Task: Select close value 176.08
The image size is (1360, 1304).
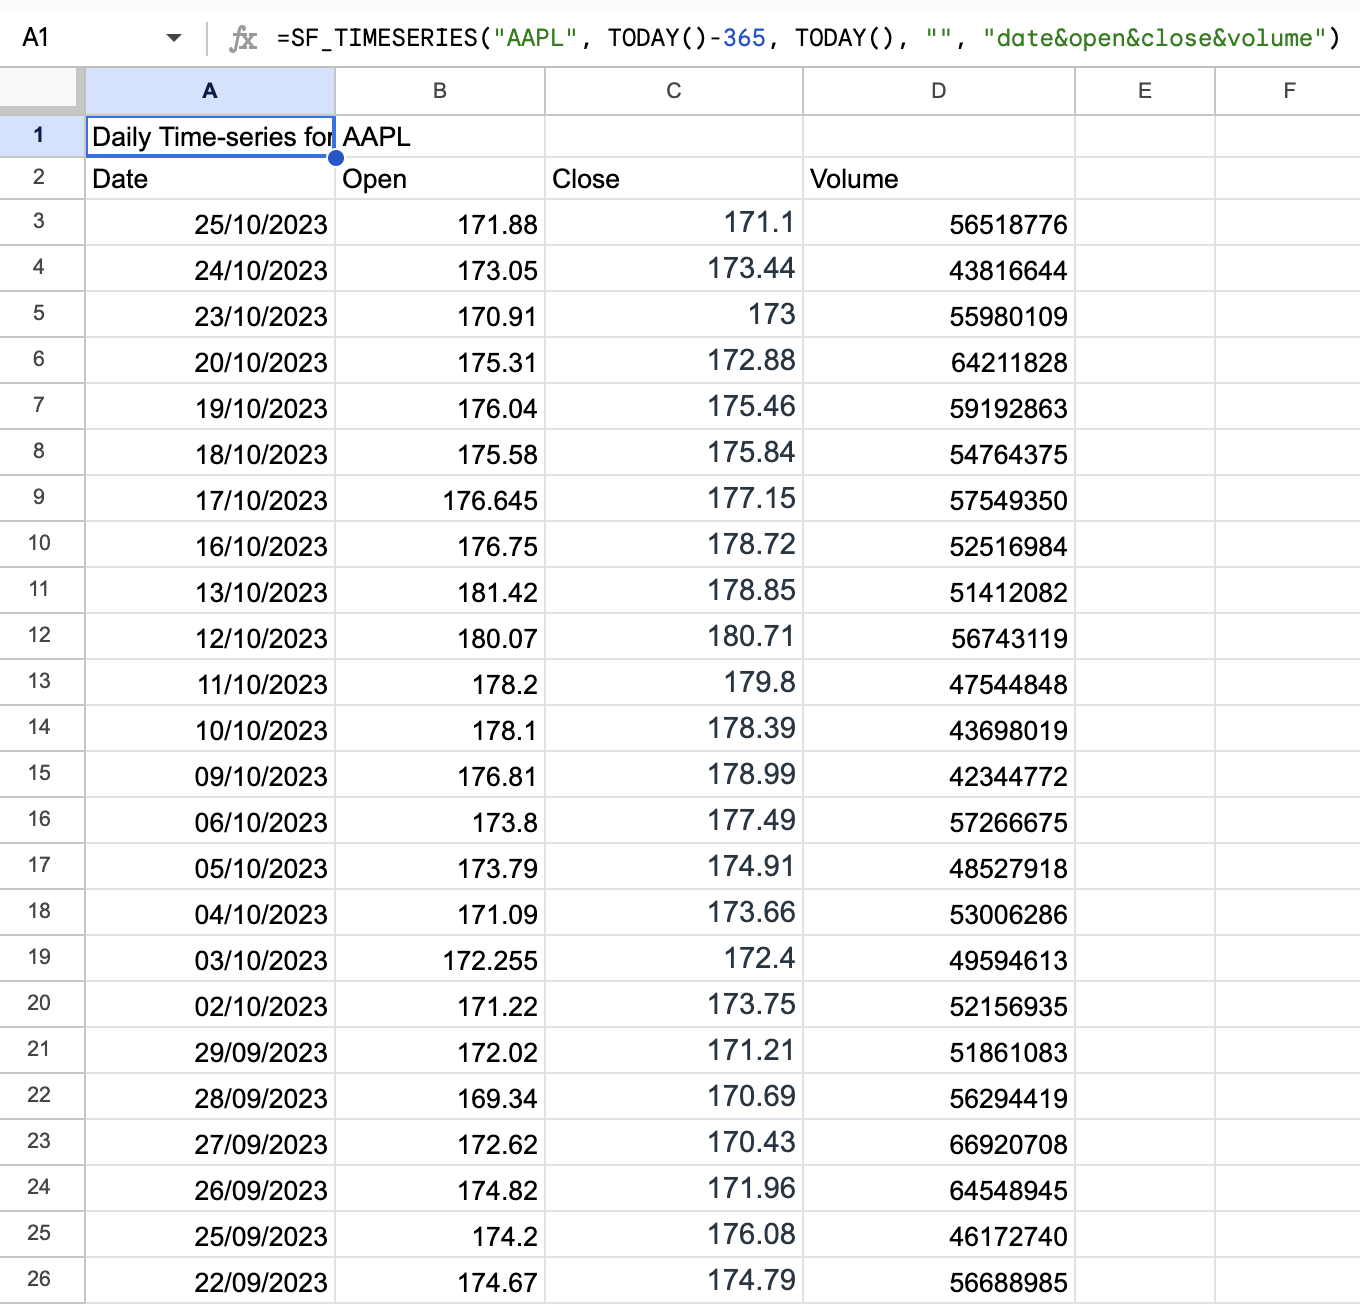Action: (674, 1234)
